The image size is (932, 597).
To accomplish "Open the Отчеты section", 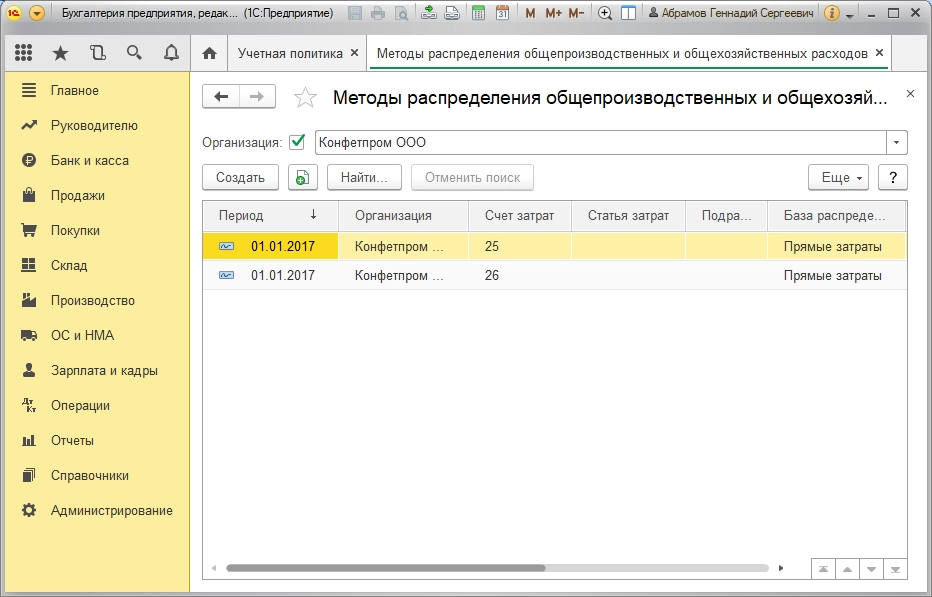I will (x=97, y=441).
